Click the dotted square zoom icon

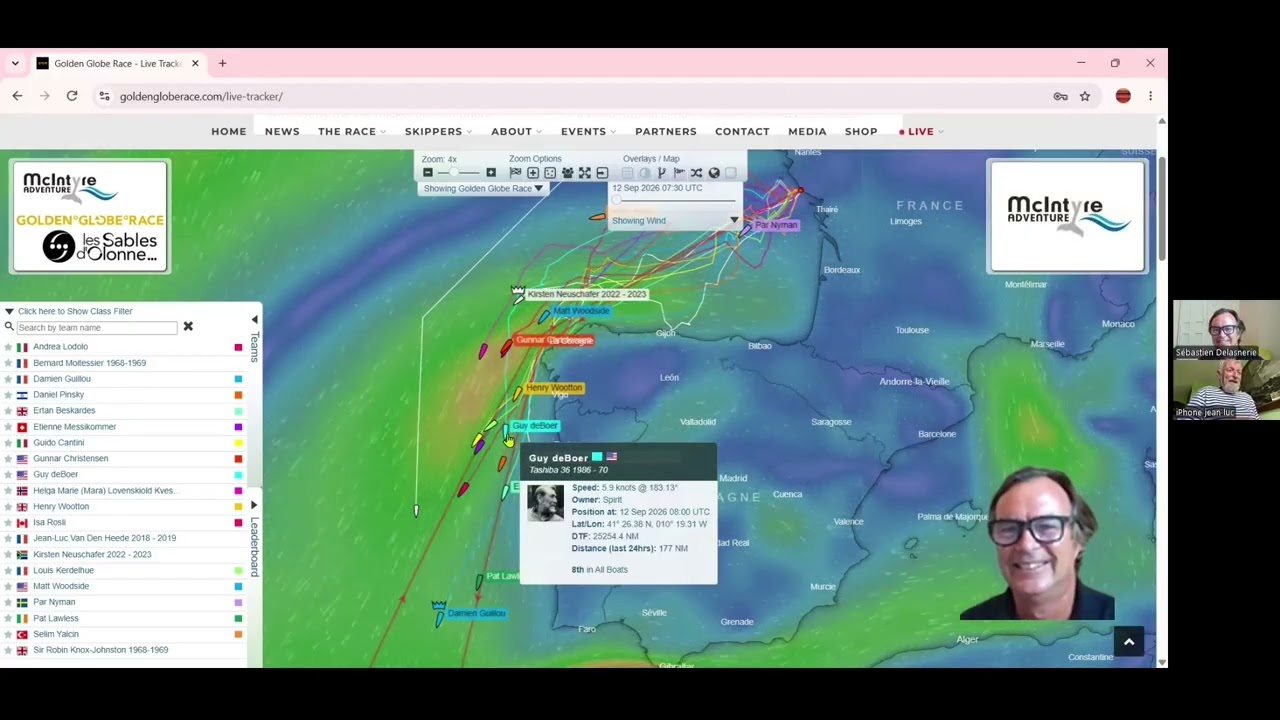coord(550,173)
